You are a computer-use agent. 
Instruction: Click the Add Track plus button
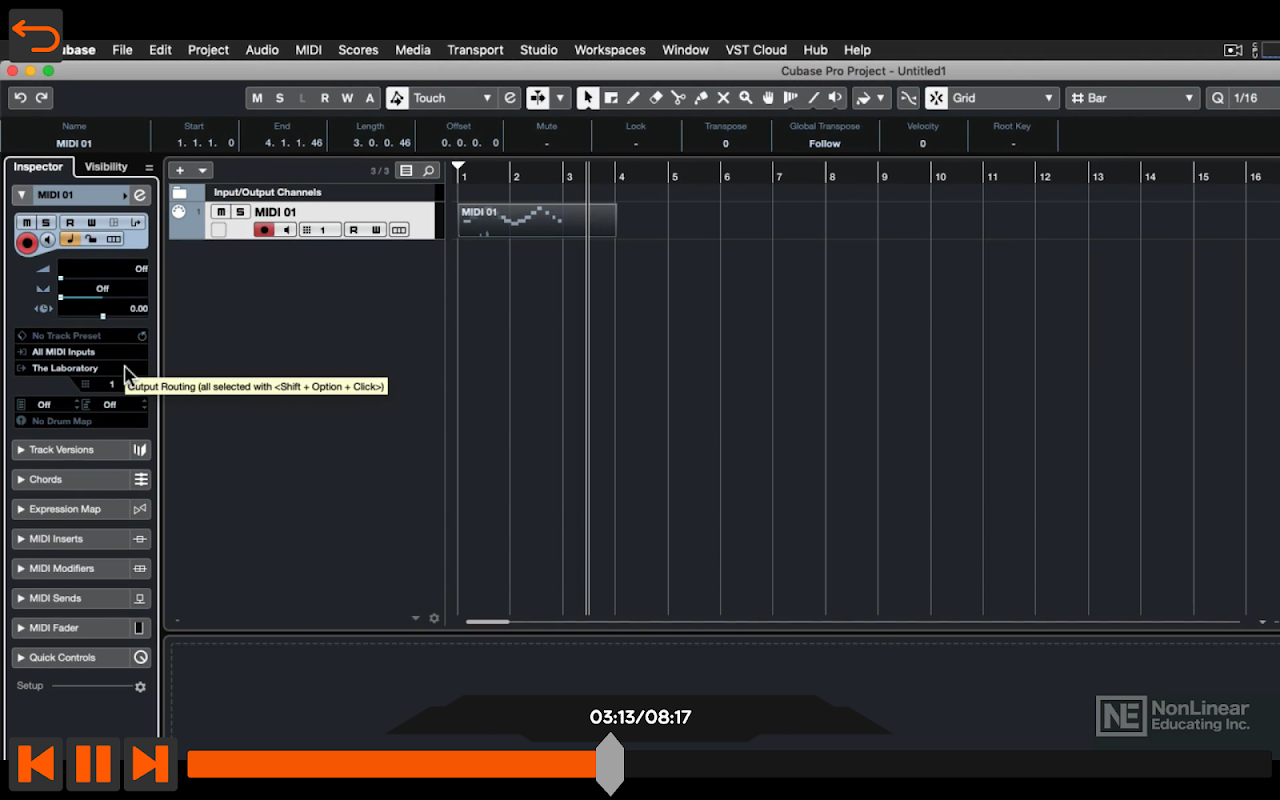[180, 171]
